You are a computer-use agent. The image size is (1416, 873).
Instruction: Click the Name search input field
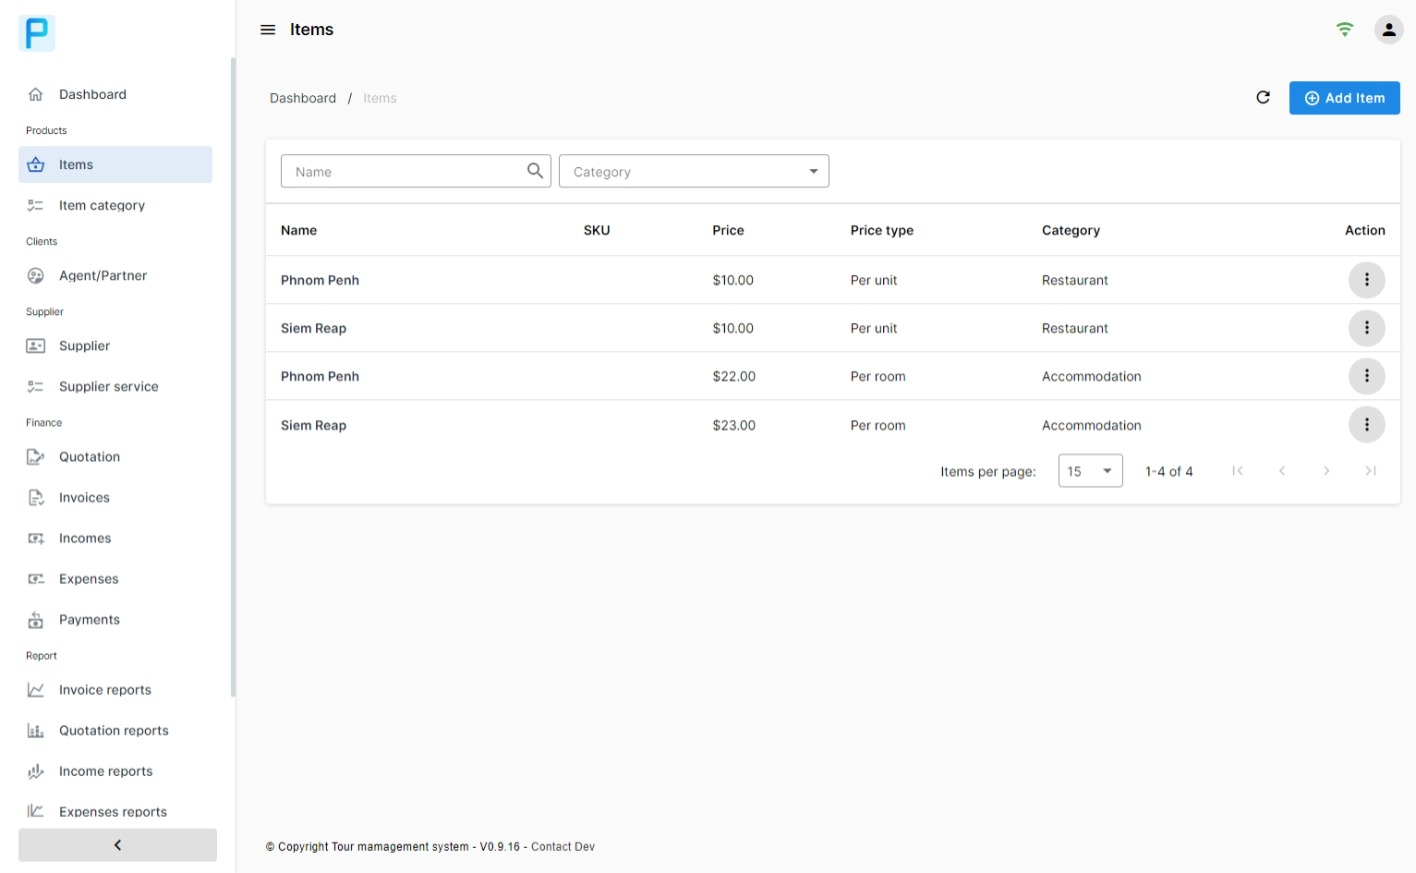point(416,171)
